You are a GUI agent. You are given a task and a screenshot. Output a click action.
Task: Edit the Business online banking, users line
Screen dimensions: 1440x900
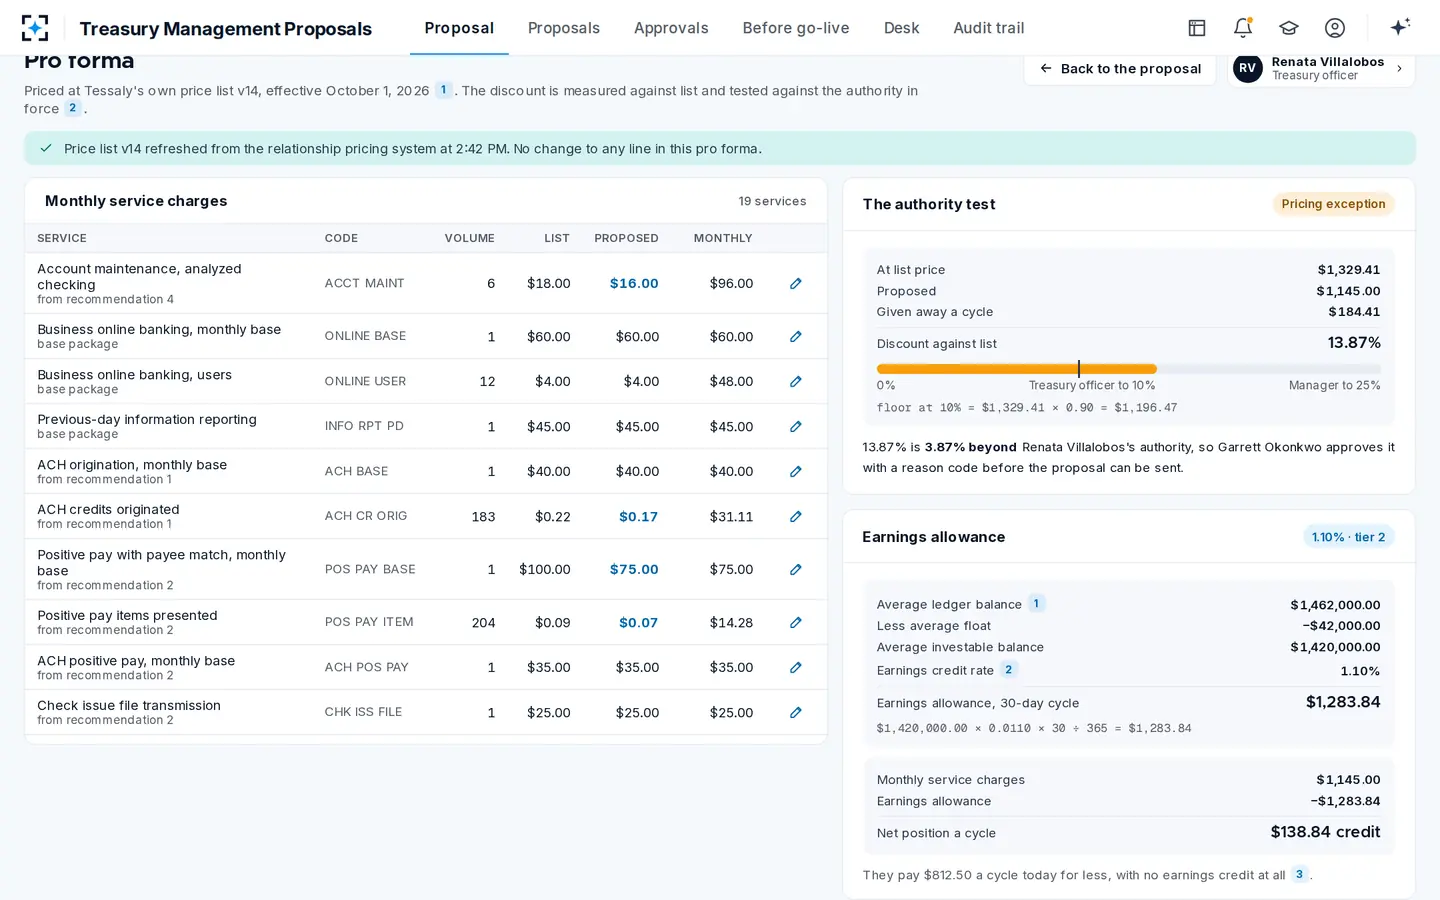(x=796, y=382)
